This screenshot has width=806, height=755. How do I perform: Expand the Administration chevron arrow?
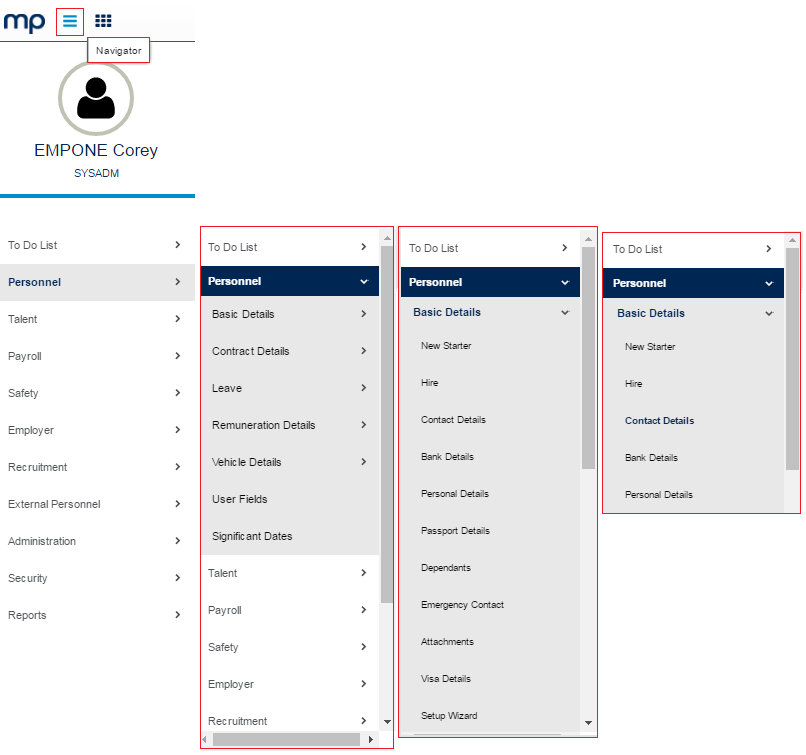coord(177,541)
